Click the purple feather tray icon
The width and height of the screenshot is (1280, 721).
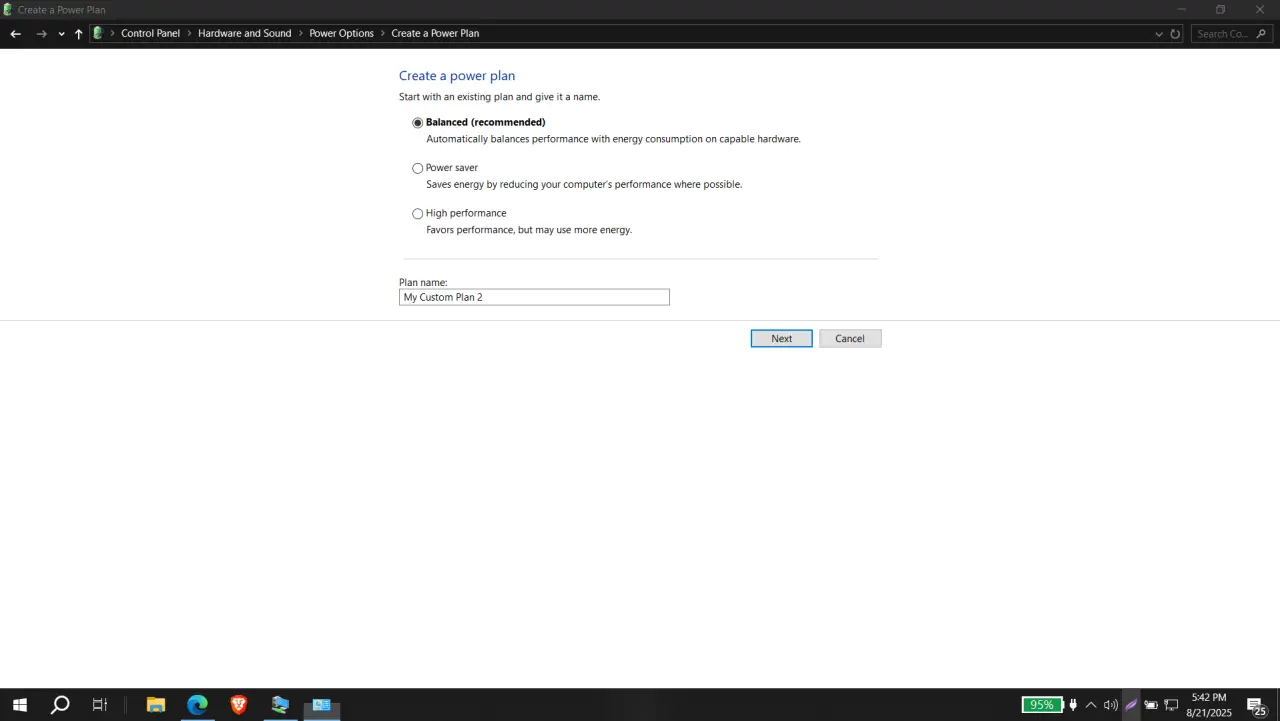pos(1132,705)
